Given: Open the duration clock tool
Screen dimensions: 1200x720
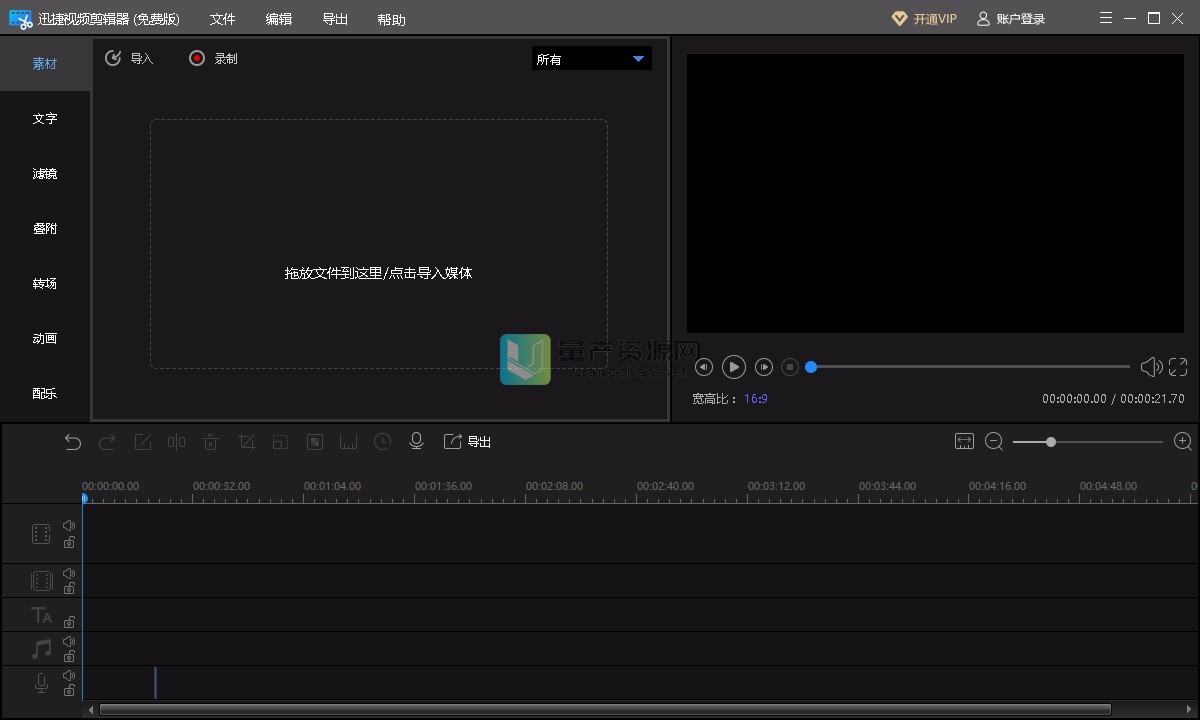Looking at the screenshot, I should 383,442.
